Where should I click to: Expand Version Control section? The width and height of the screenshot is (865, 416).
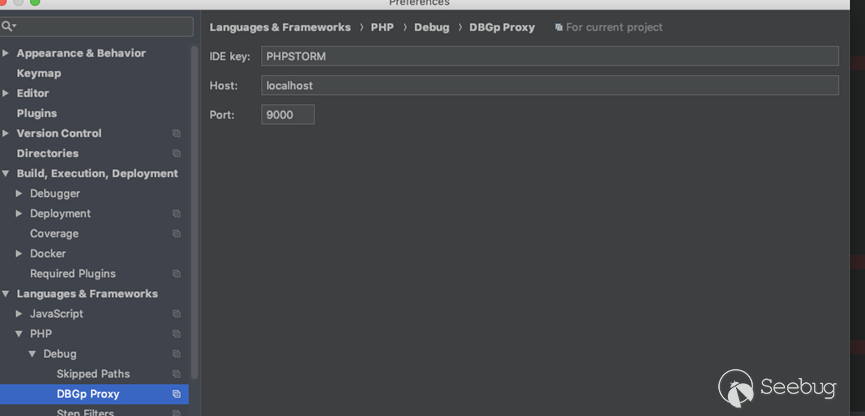click(6, 133)
